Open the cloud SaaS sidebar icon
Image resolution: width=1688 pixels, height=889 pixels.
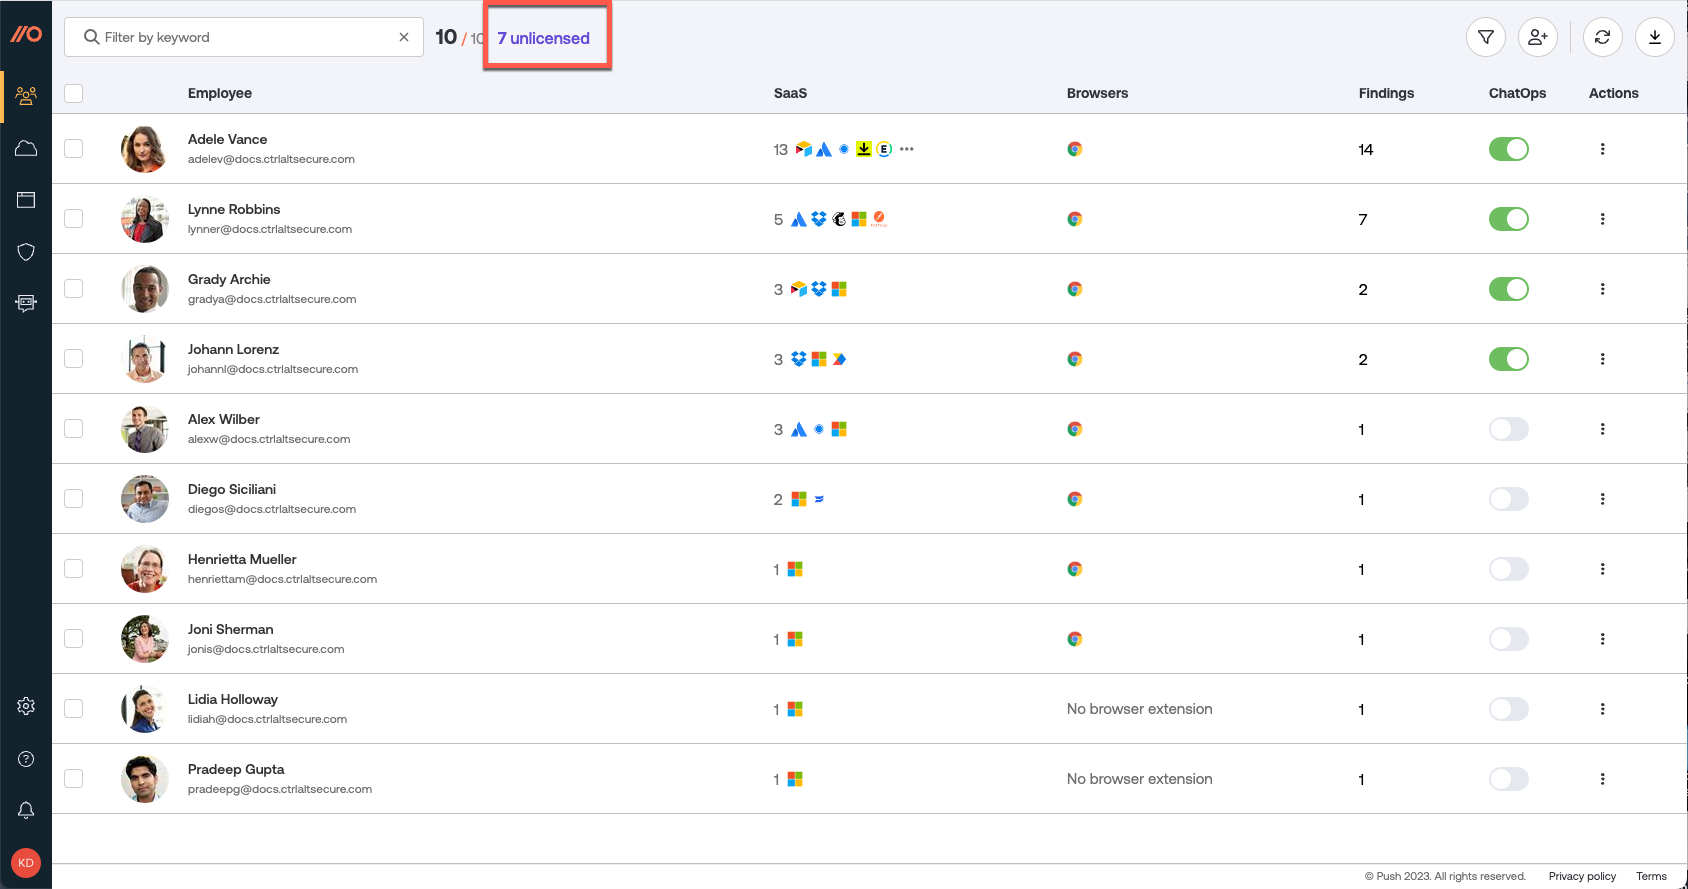coord(26,148)
